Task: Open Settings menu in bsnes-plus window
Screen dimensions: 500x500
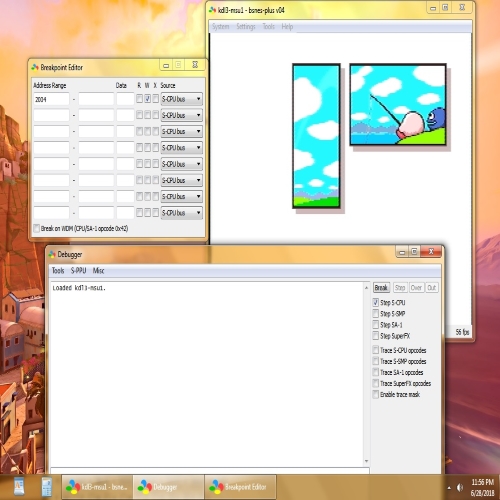Action: click(246, 26)
